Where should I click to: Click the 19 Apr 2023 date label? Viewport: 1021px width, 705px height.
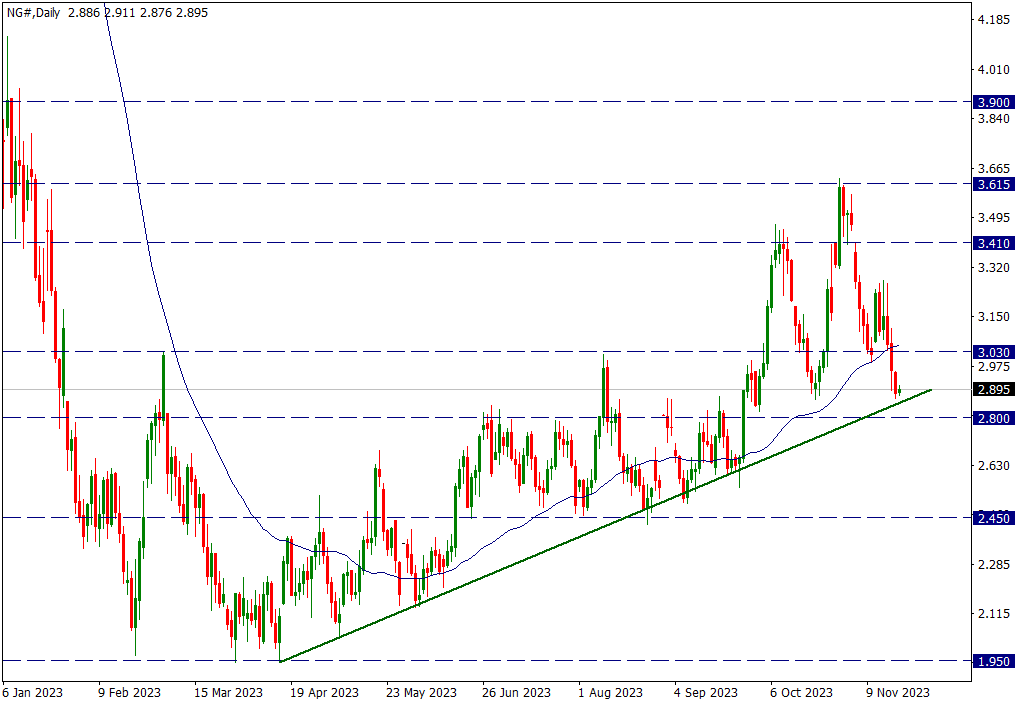pos(324,692)
